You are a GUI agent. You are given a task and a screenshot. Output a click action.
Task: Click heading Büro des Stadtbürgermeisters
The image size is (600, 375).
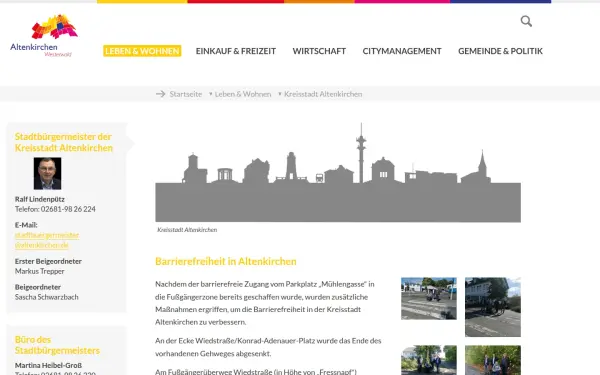tap(57, 345)
